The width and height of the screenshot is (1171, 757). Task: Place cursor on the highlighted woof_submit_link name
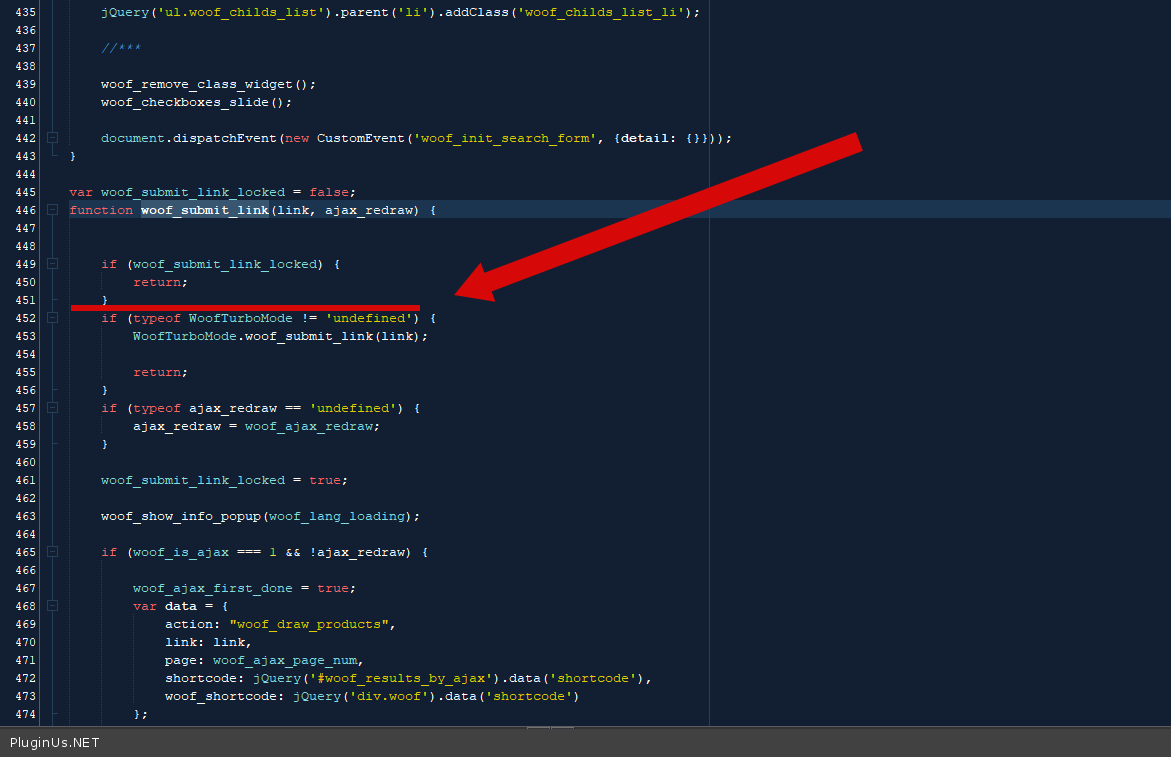(204, 210)
